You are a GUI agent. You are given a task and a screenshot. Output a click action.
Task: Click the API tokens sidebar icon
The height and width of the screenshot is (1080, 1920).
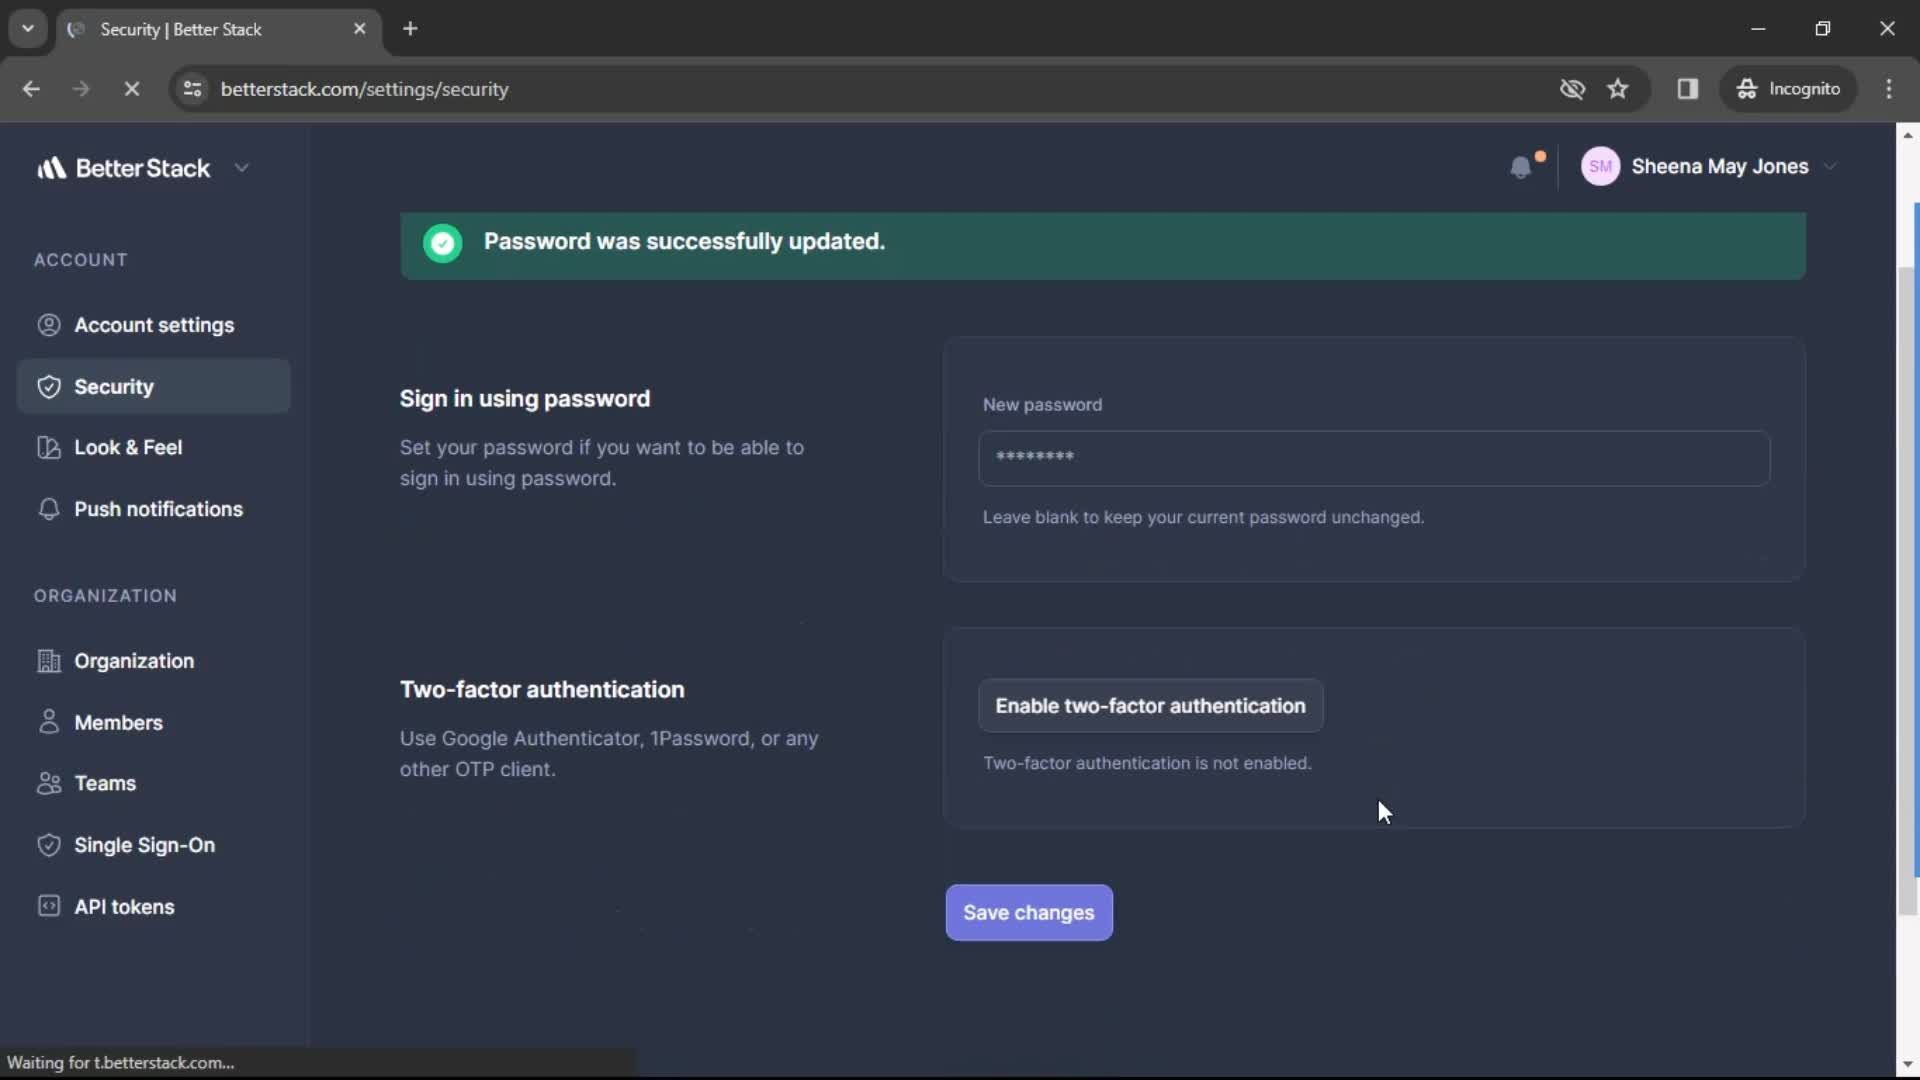[x=47, y=906]
